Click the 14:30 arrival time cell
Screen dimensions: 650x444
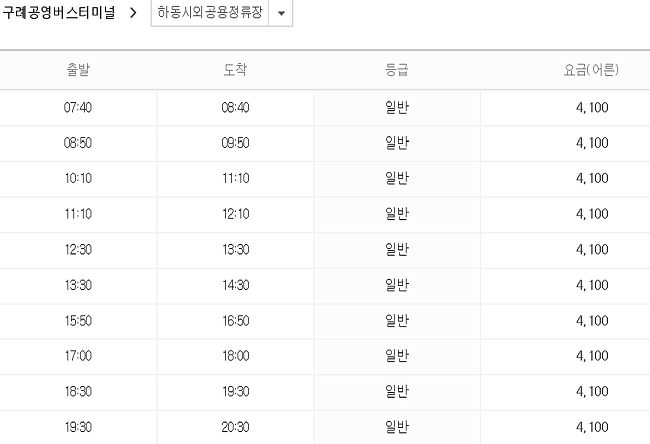(x=235, y=285)
